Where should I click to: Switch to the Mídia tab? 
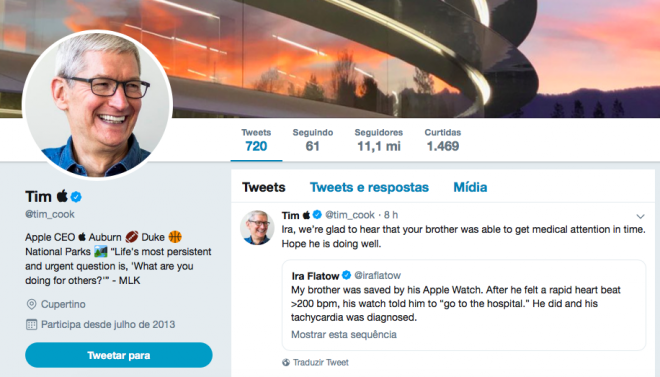[470, 187]
